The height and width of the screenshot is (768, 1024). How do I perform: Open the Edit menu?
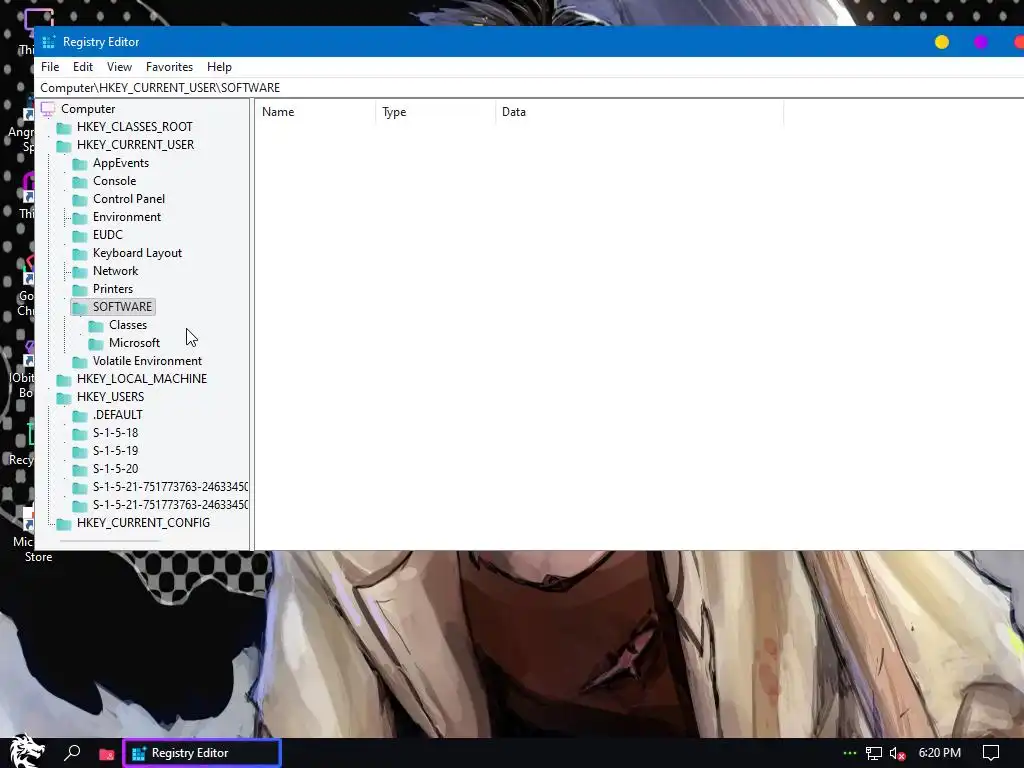83,67
